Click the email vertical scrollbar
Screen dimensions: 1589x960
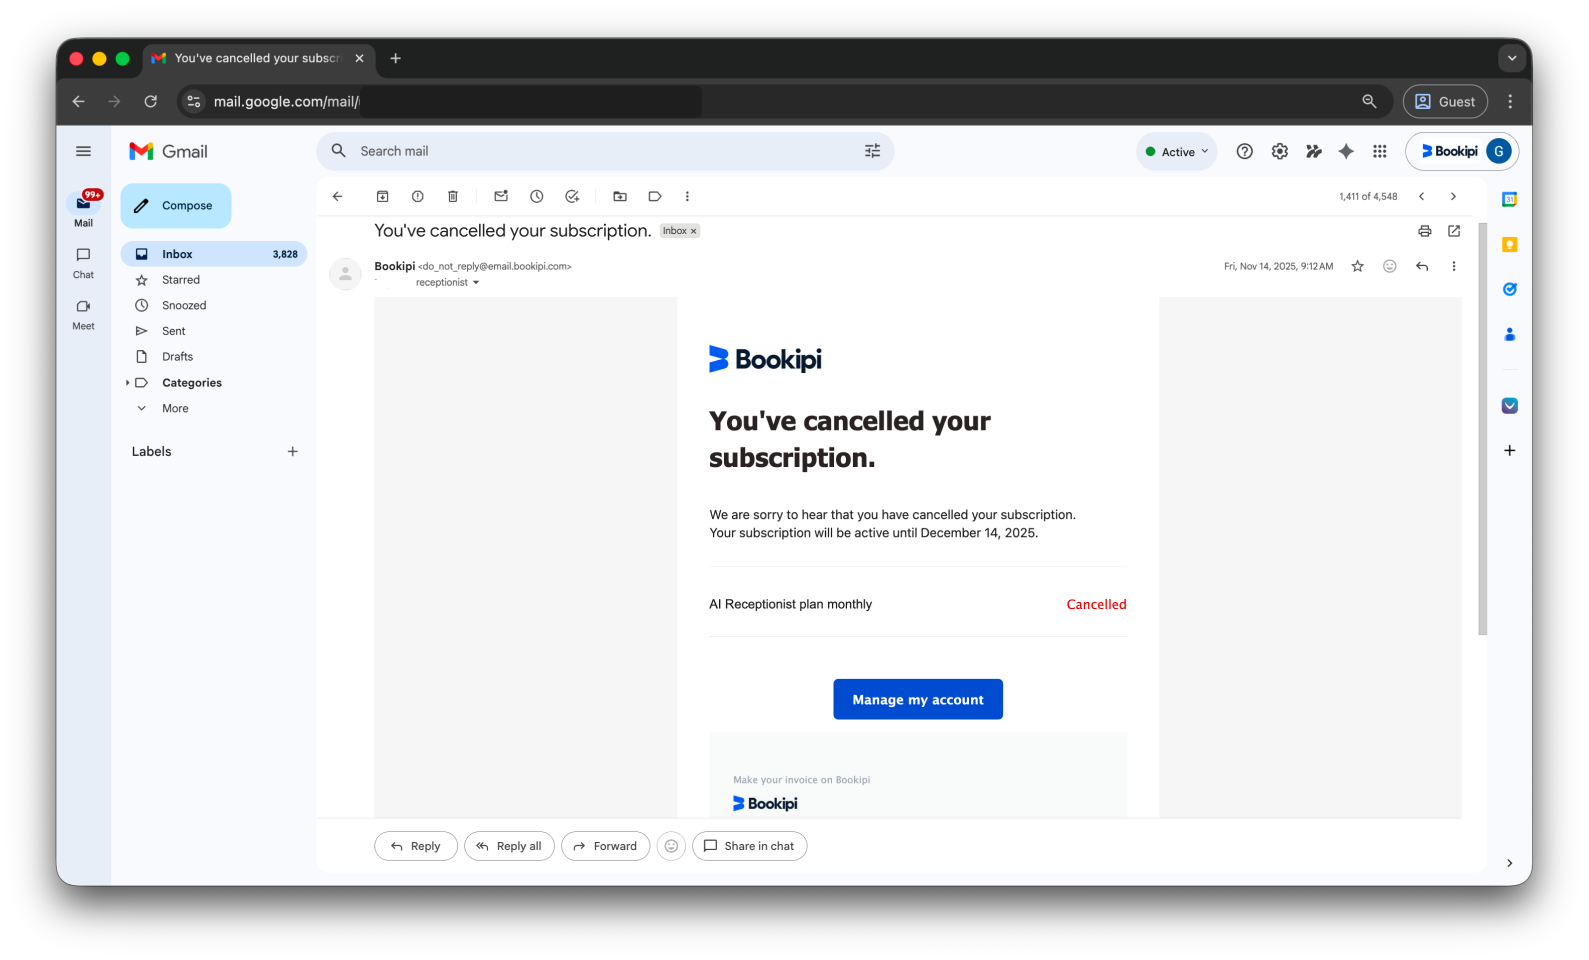(1483, 430)
